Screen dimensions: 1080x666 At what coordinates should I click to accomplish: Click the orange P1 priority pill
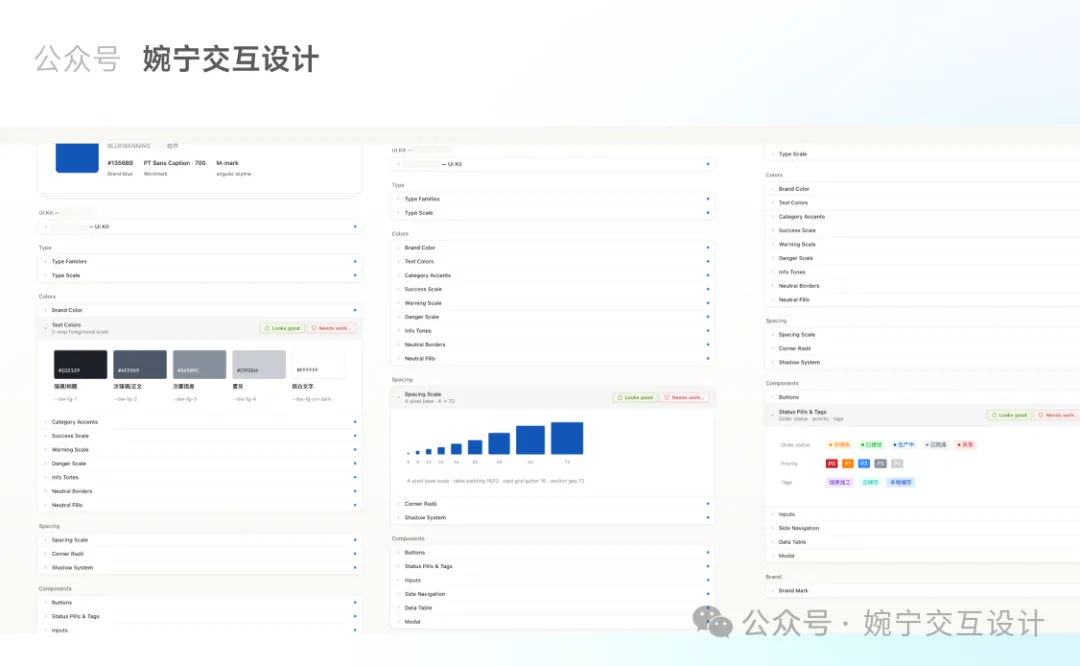point(848,464)
